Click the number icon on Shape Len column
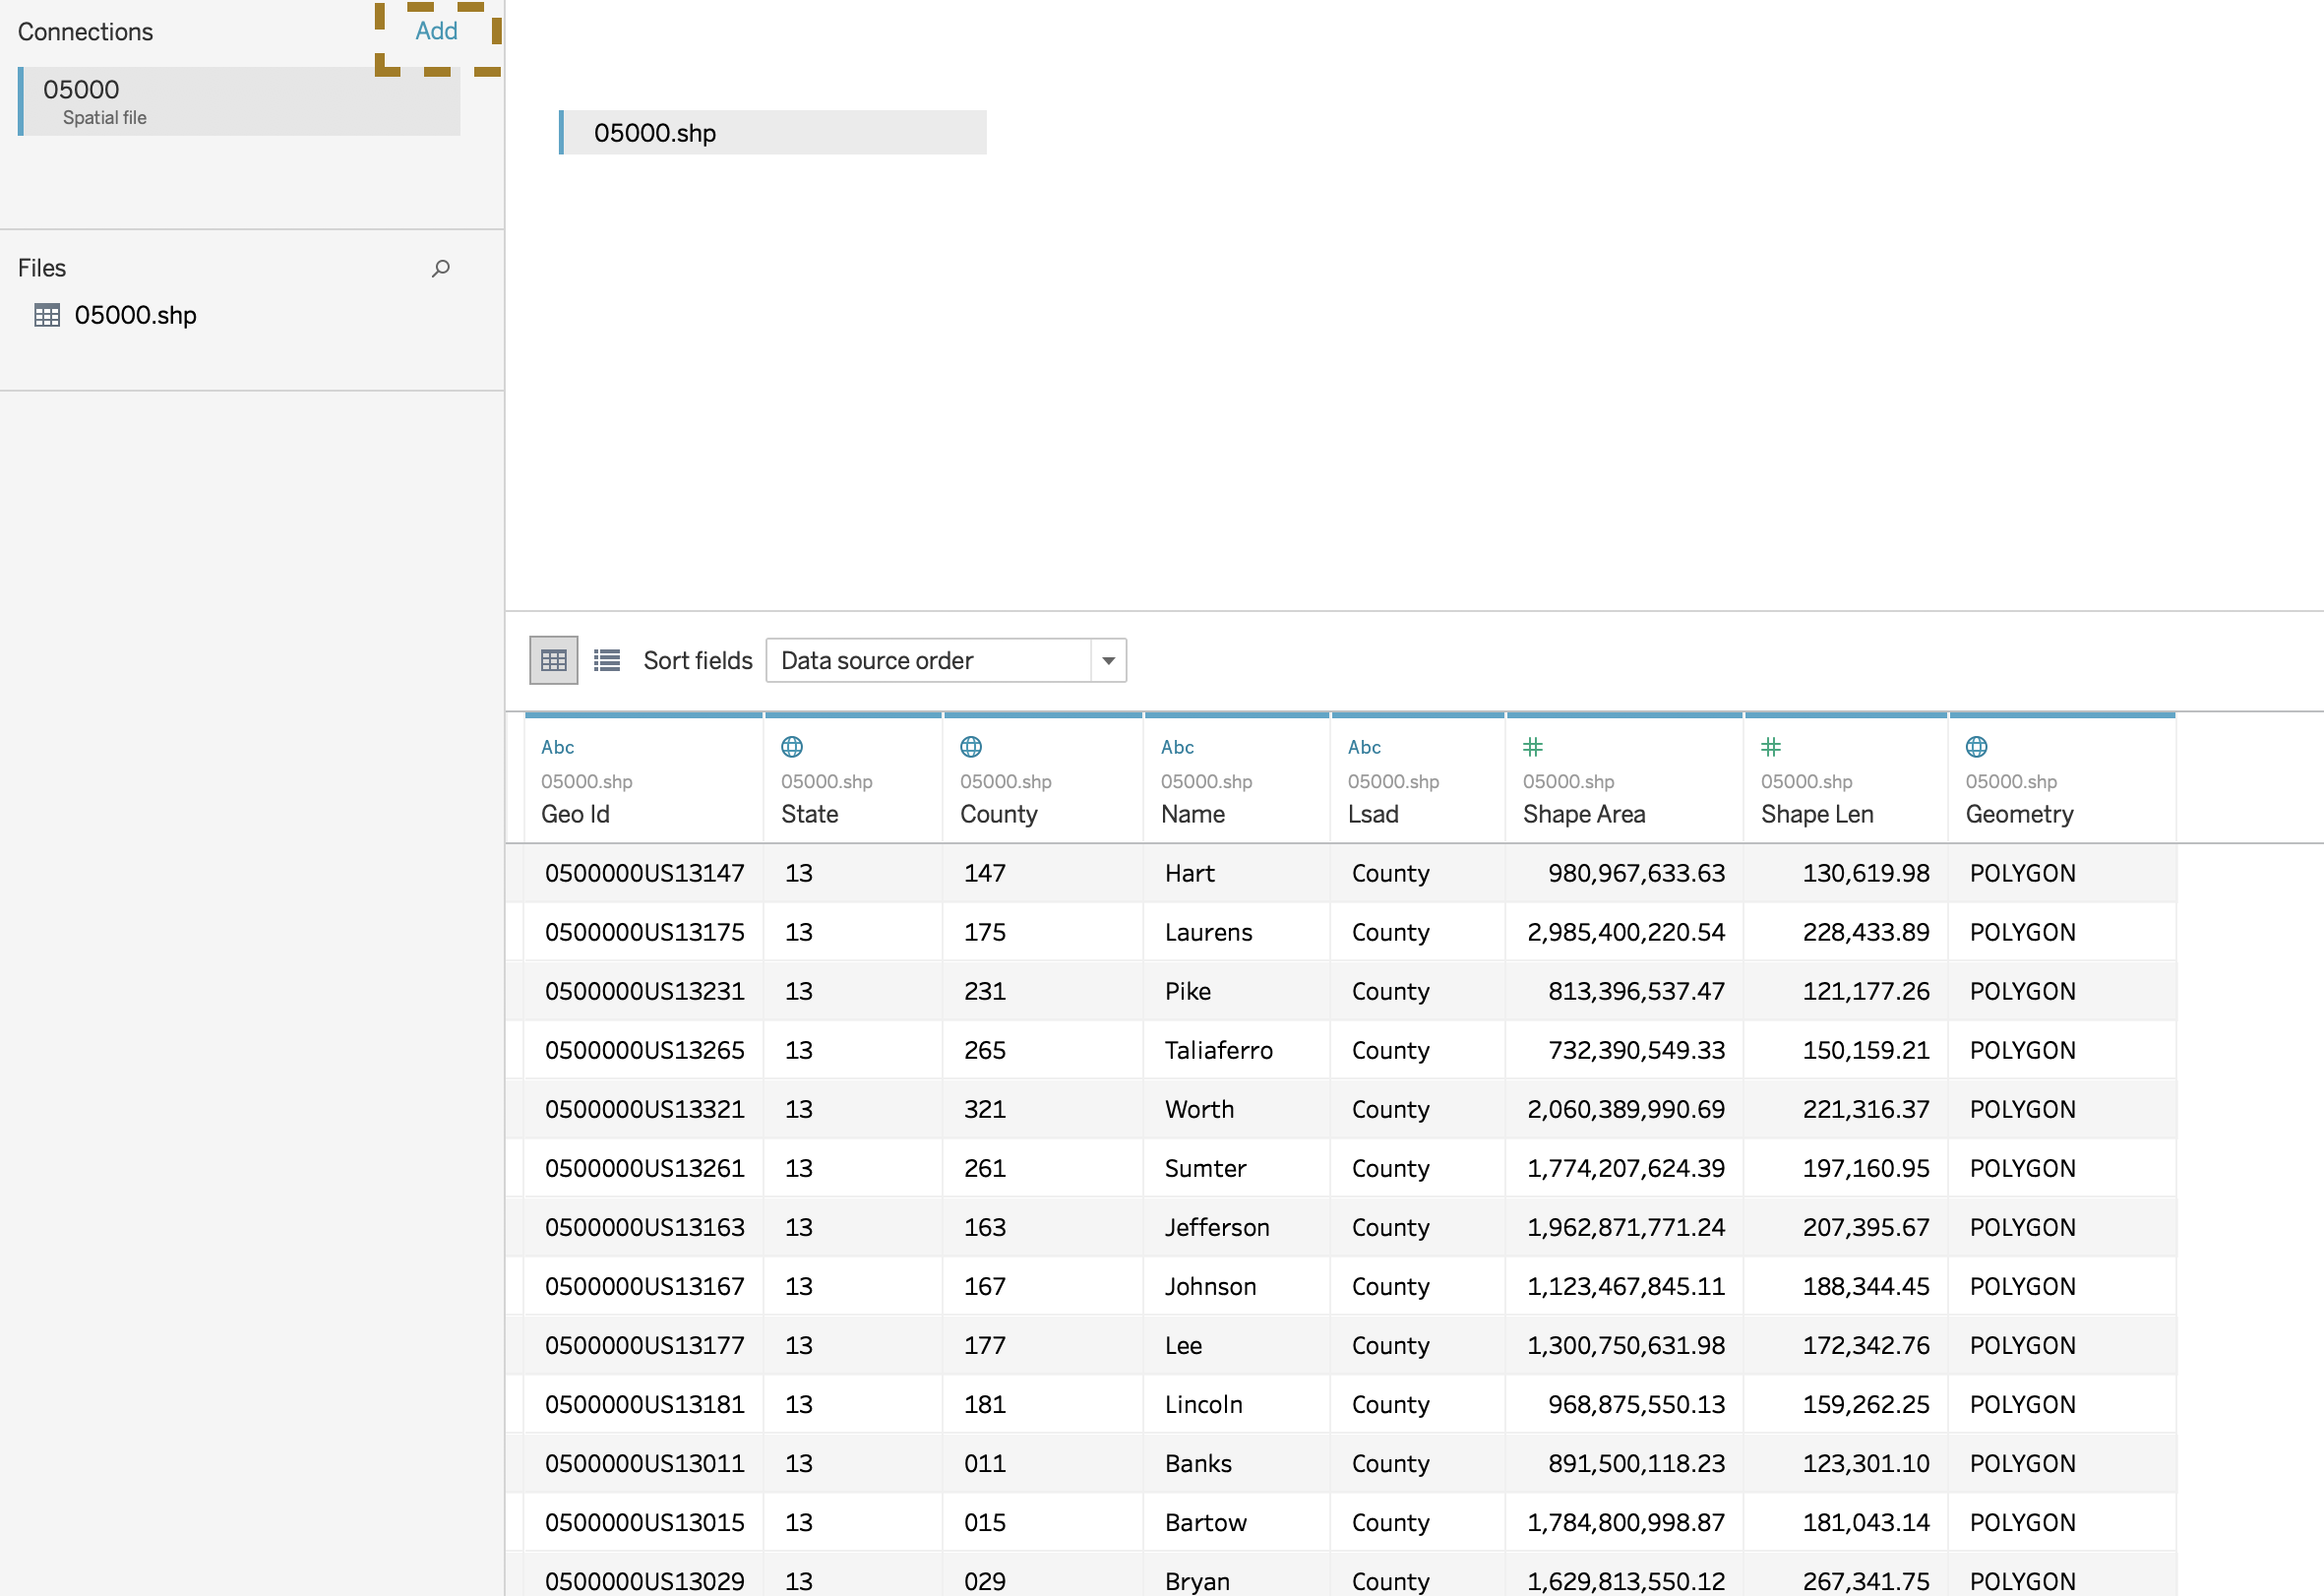 [x=1771, y=746]
